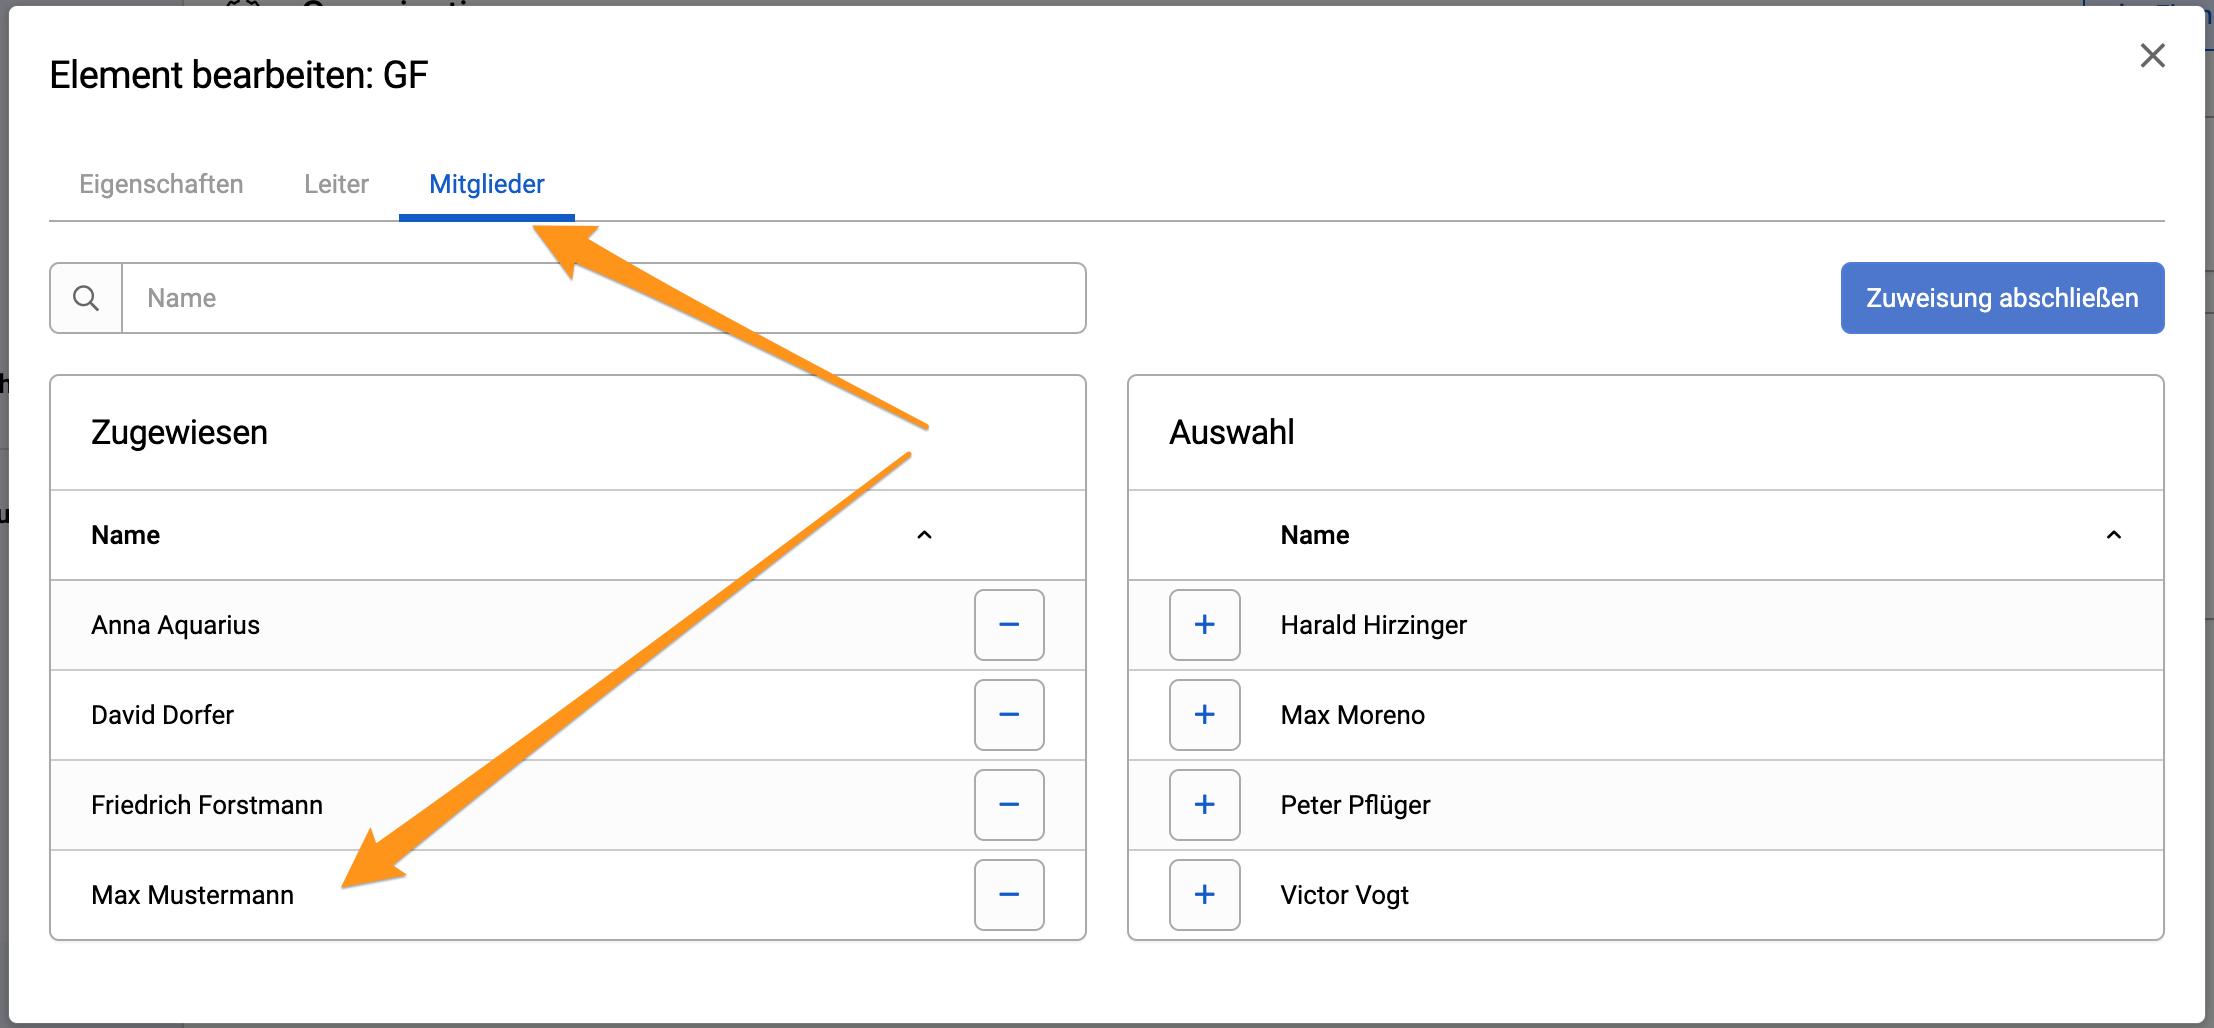Screen dimensions: 2214x1028
Task: Focus the Name search field
Action: [x=603, y=298]
